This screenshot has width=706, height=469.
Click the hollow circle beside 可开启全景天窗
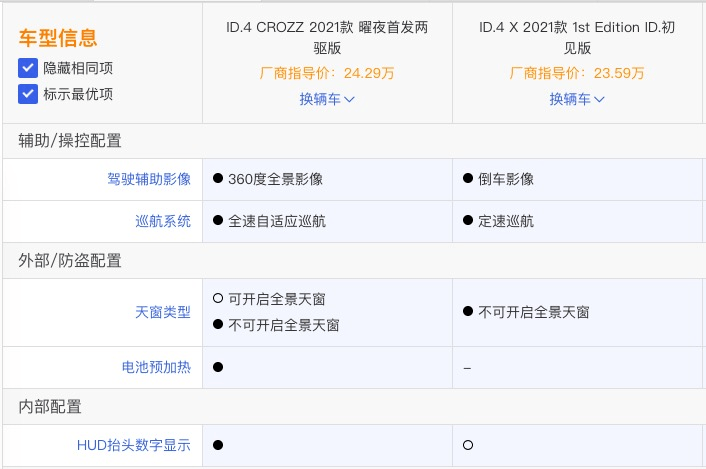point(218,298)
